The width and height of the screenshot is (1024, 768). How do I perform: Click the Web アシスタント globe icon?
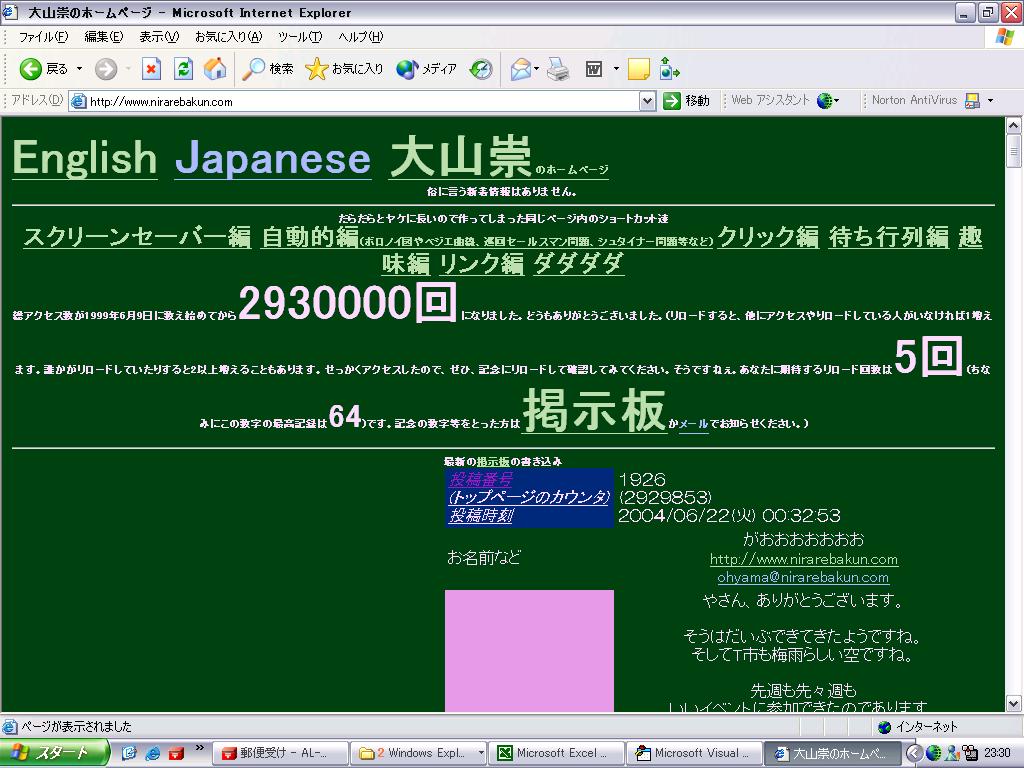(x=825, y=101)
